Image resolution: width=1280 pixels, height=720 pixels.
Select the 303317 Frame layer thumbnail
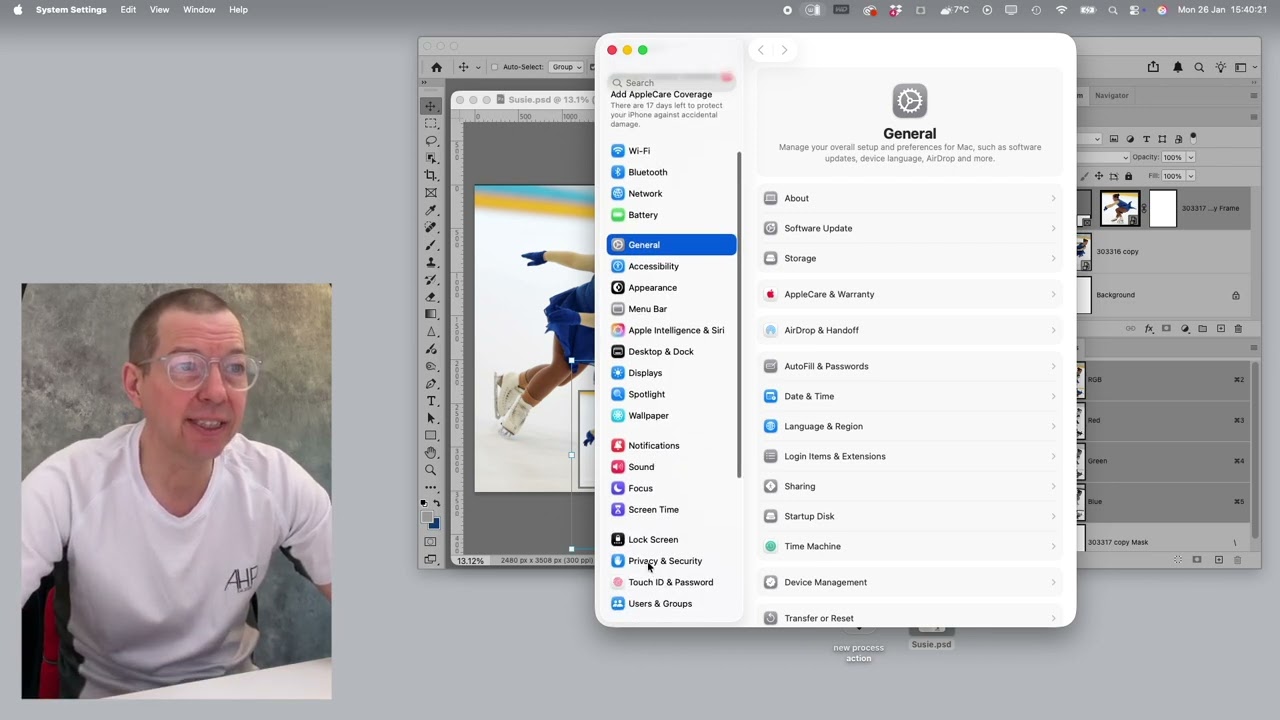pos(1120,209)
